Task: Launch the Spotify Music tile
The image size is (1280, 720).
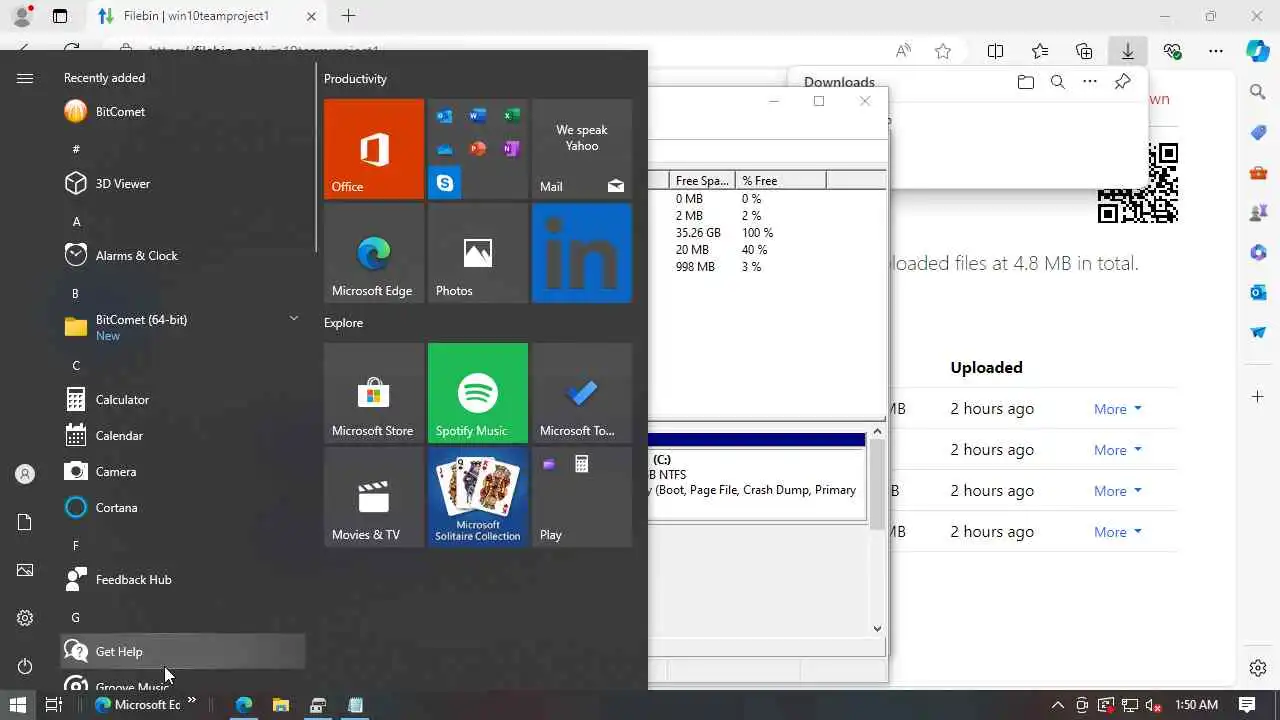Action: coord(478,393)
